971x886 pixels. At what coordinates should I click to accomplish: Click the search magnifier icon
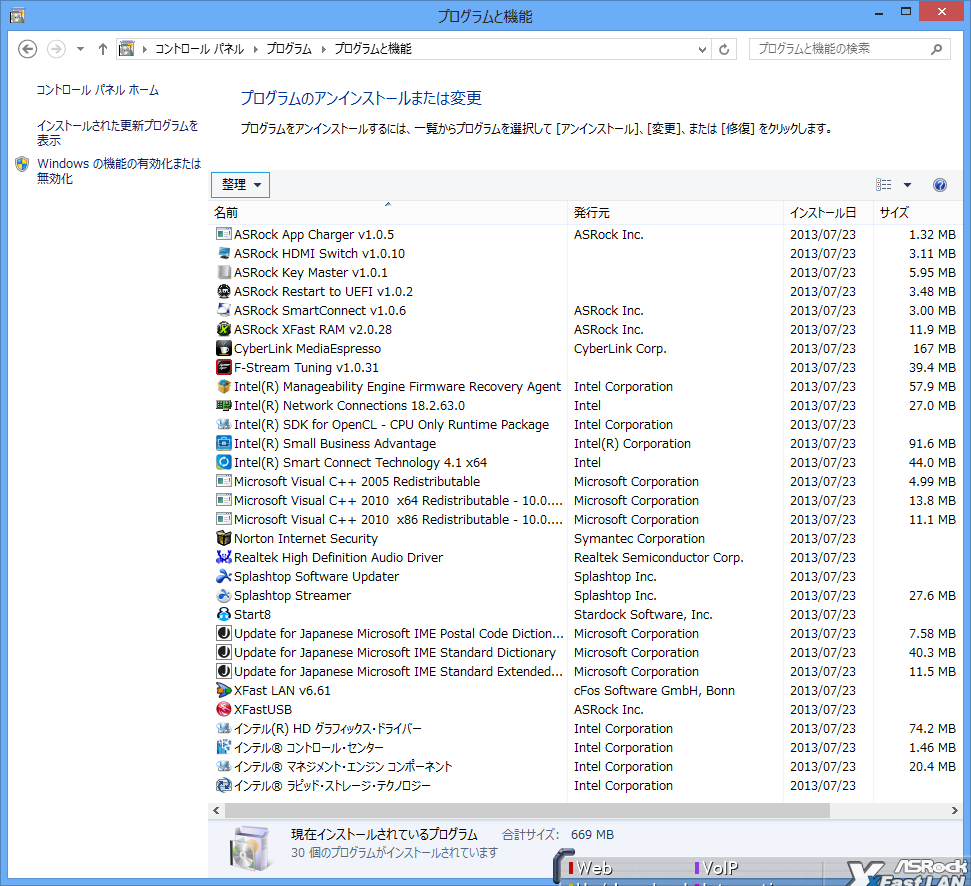[x=936, y=49]
